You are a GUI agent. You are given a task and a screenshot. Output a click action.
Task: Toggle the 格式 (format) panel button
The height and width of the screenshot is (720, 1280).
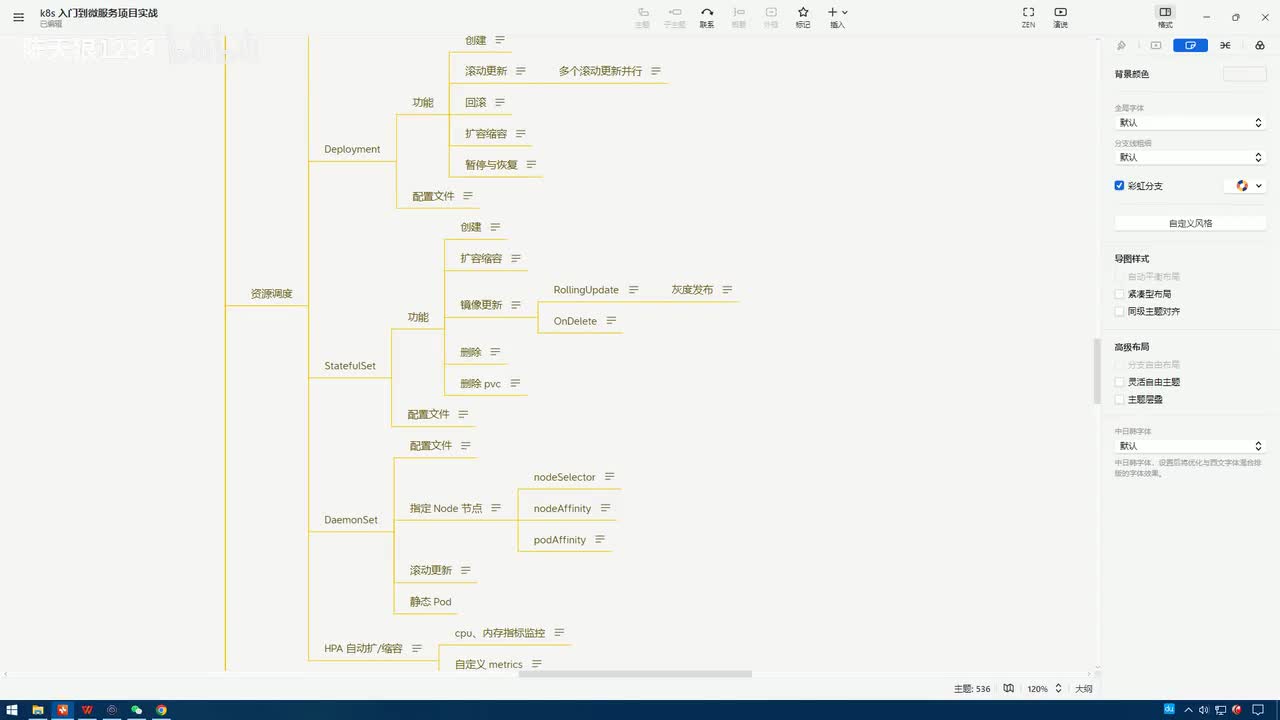pyautogui.click(x=1165, y=17)
